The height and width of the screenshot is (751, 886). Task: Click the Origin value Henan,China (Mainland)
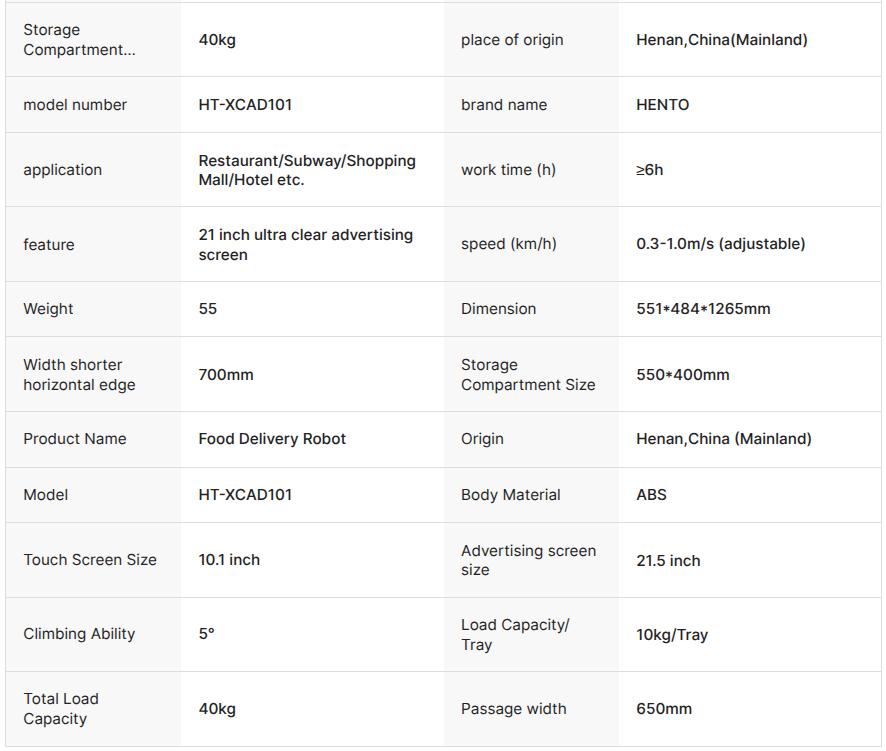pyautogui.click(x=724, y=439)
